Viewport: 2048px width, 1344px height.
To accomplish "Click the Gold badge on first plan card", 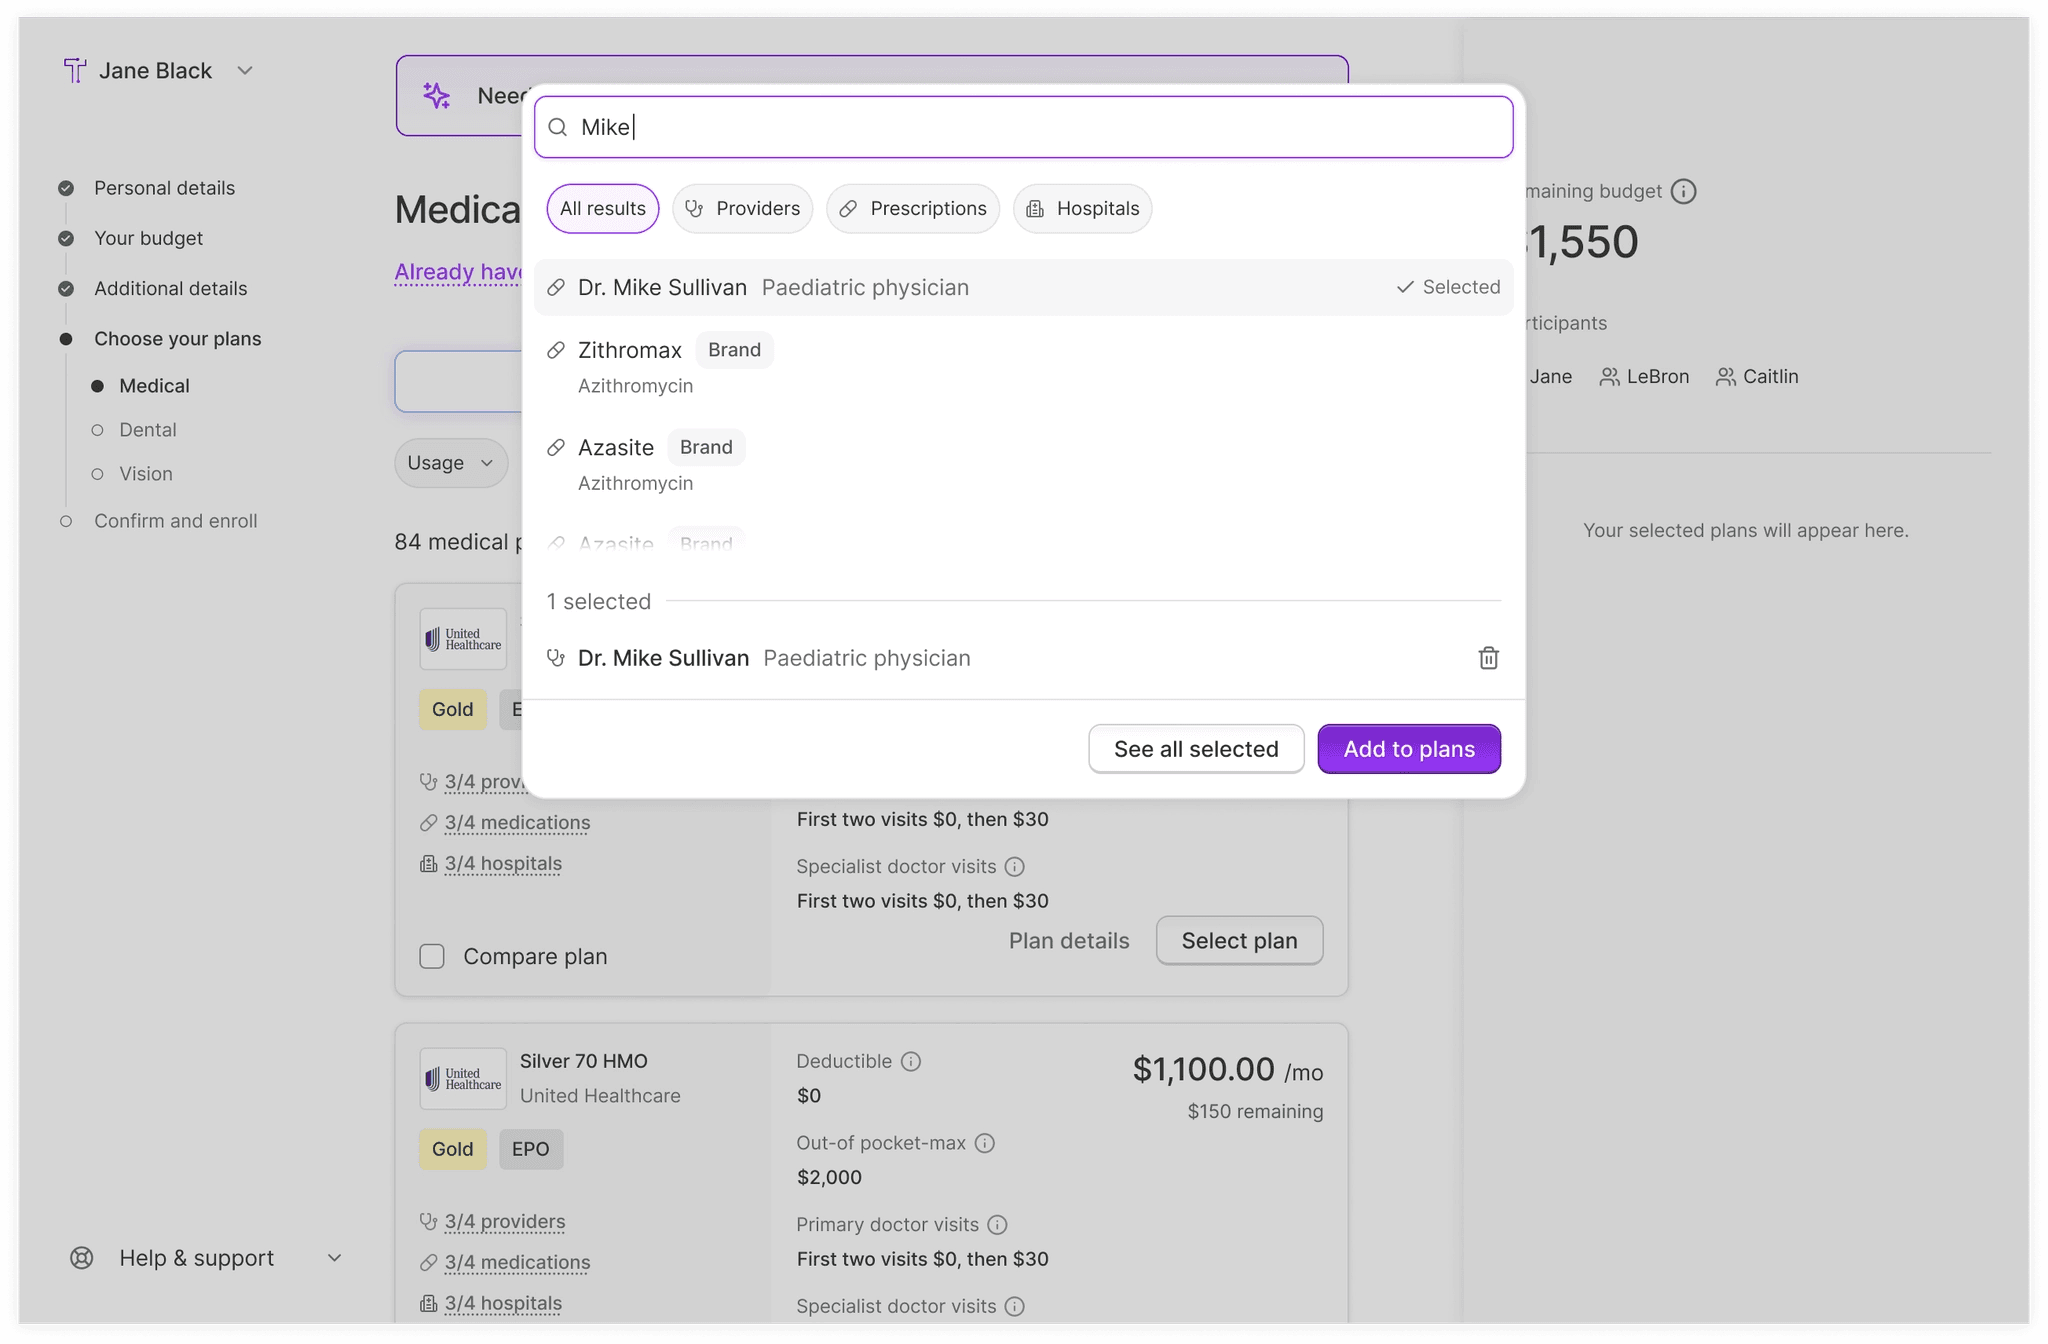I will click(x=453, y=709).
